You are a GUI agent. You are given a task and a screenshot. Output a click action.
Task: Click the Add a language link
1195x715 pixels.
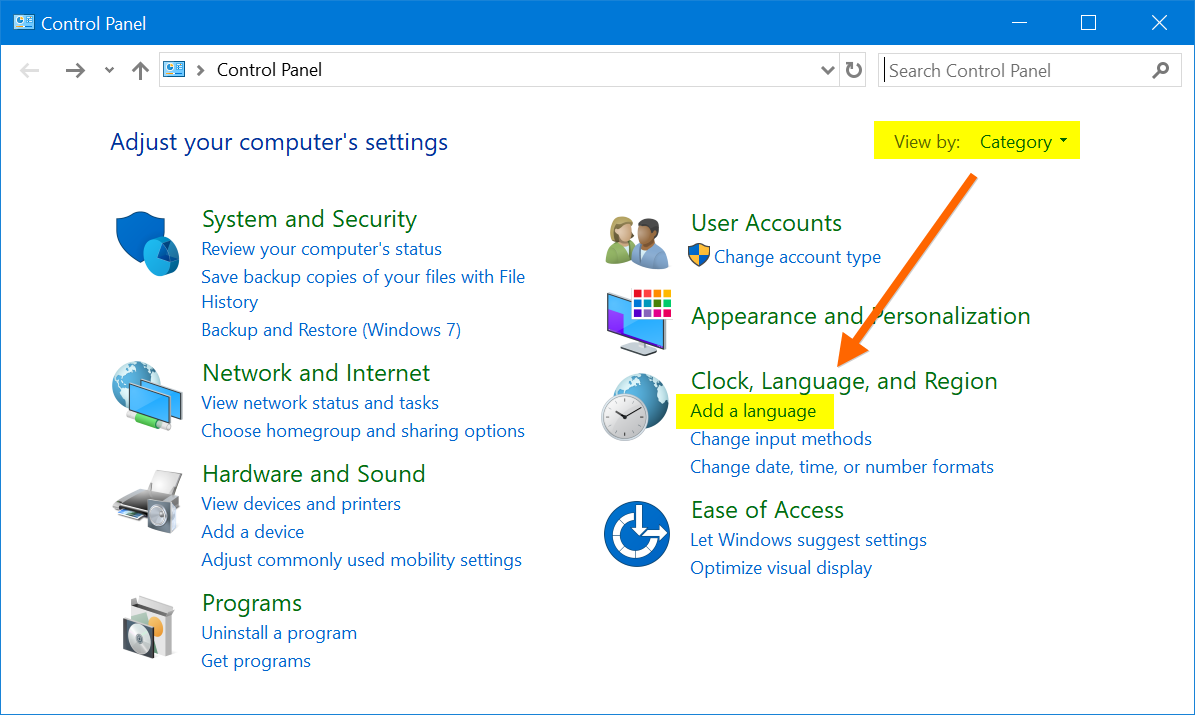pos(753,411)
